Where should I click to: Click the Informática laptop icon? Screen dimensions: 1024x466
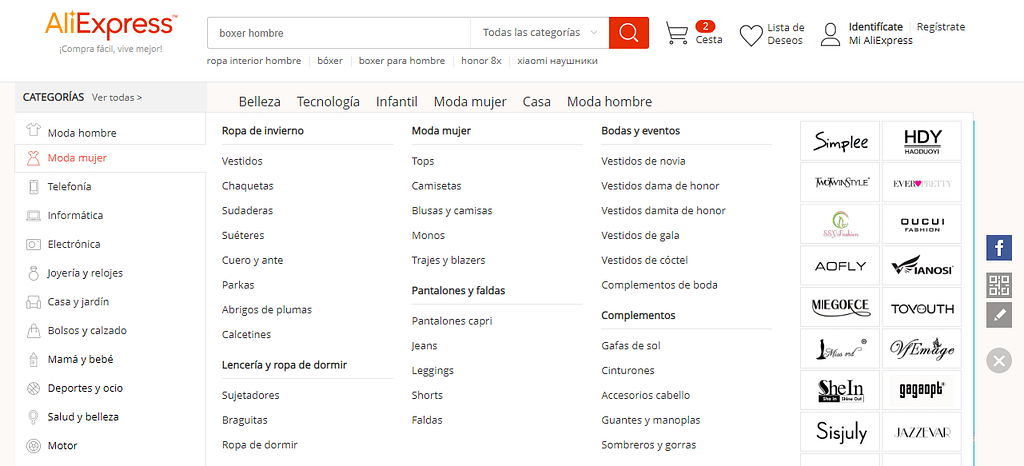[33, 215]
